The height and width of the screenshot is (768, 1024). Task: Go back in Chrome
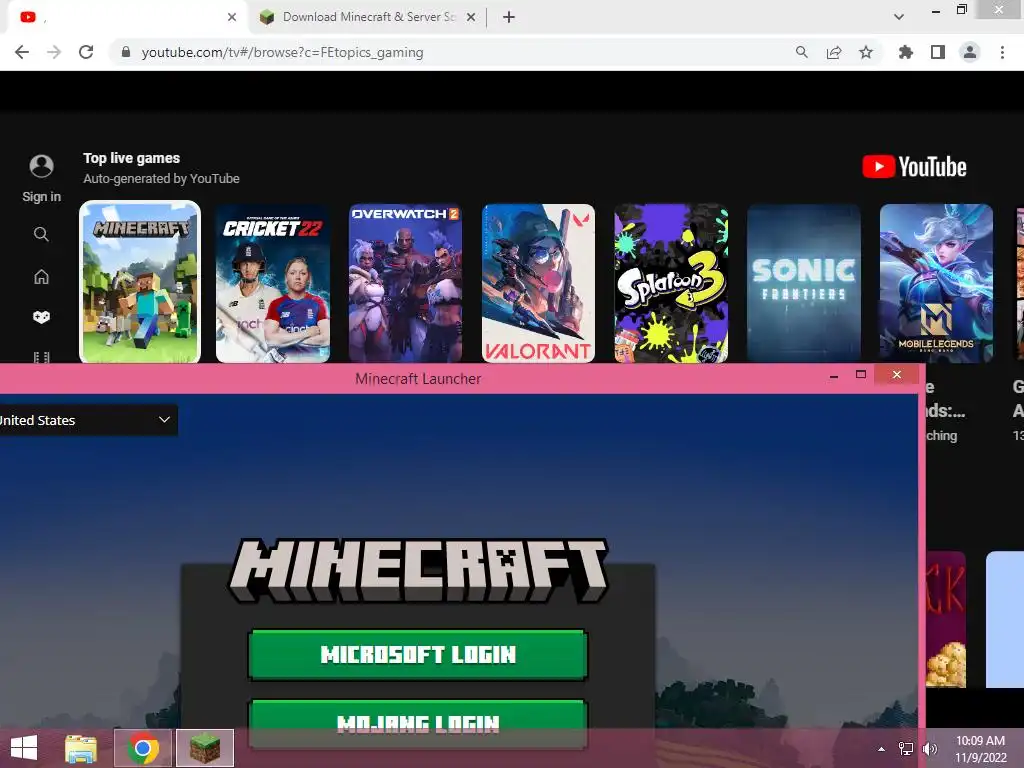pyautogui.click(x=22, y=52)
